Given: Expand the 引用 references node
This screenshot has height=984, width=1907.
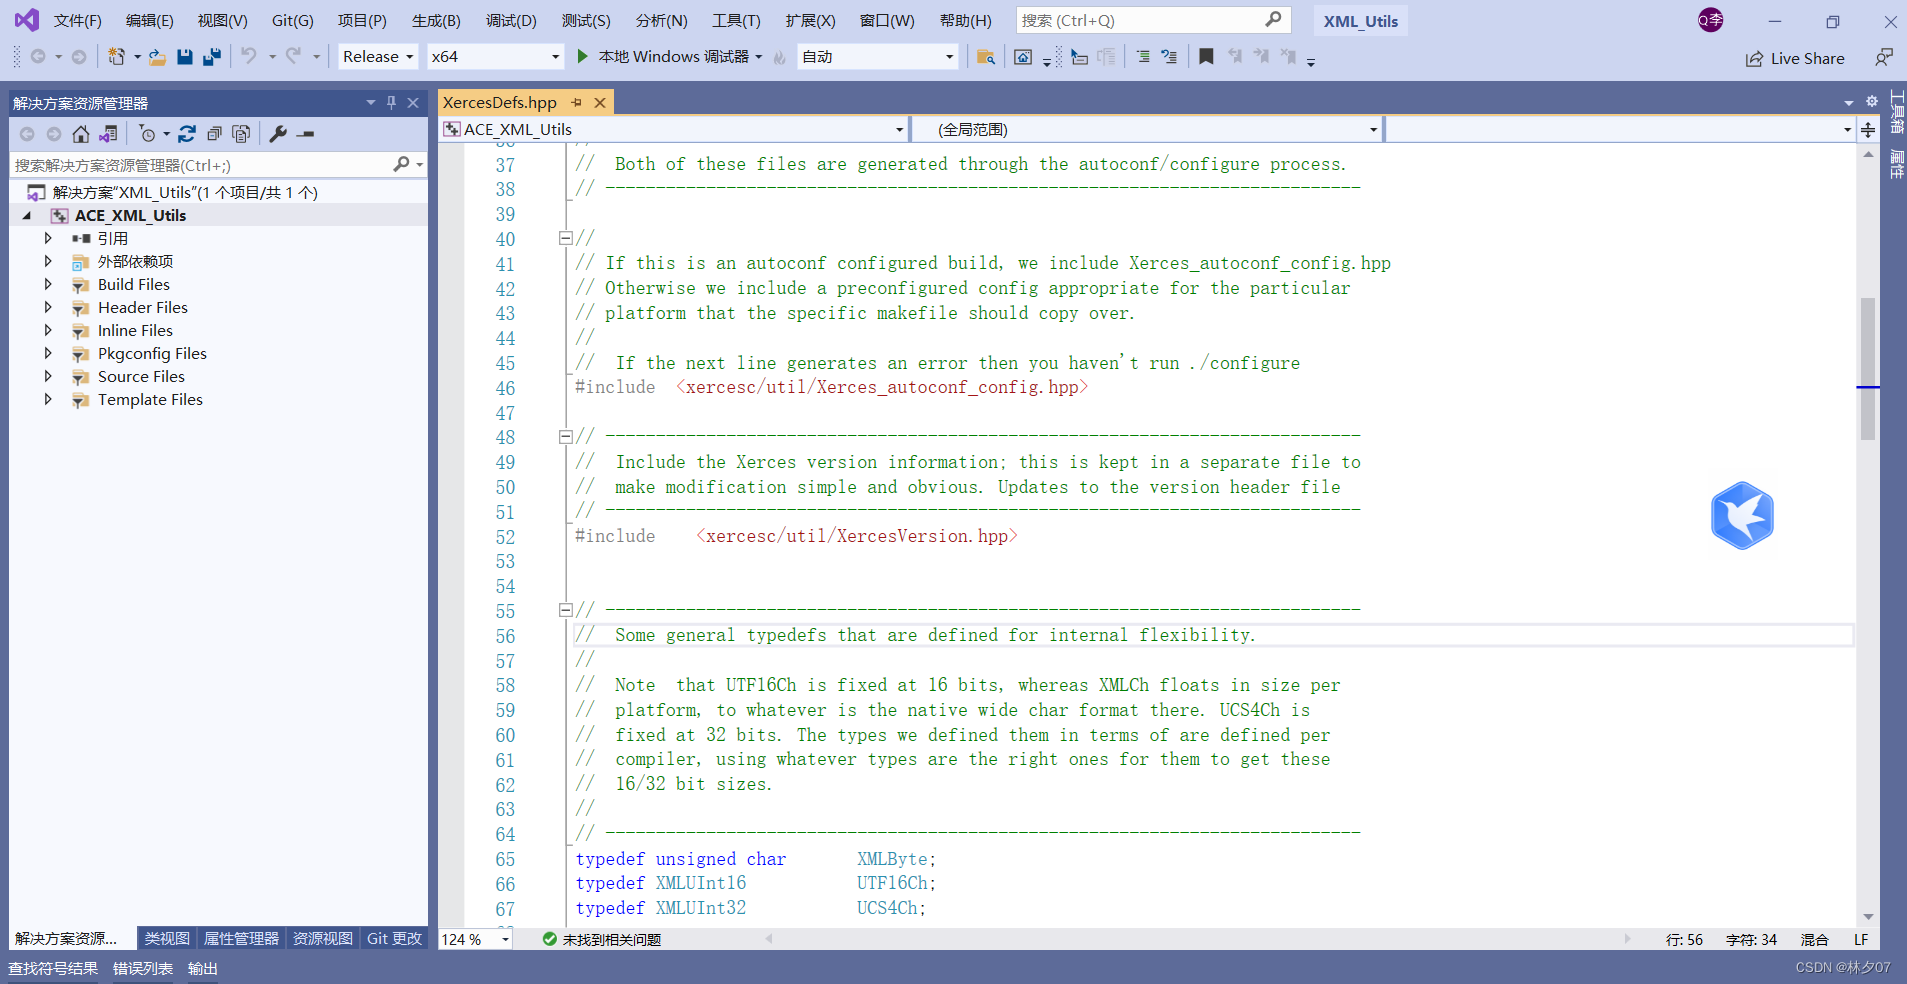Looking at the screenshot, I should (48, 238).
